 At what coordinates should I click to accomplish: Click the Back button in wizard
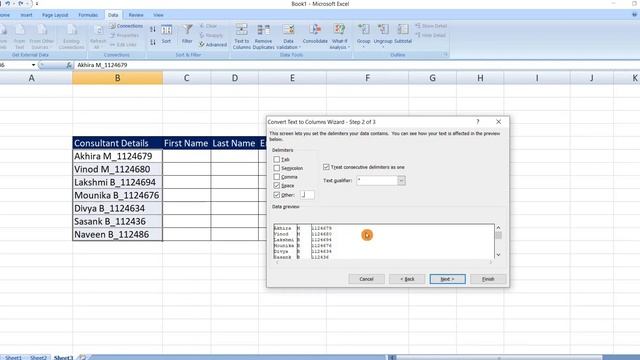click(x=407, y=279)
